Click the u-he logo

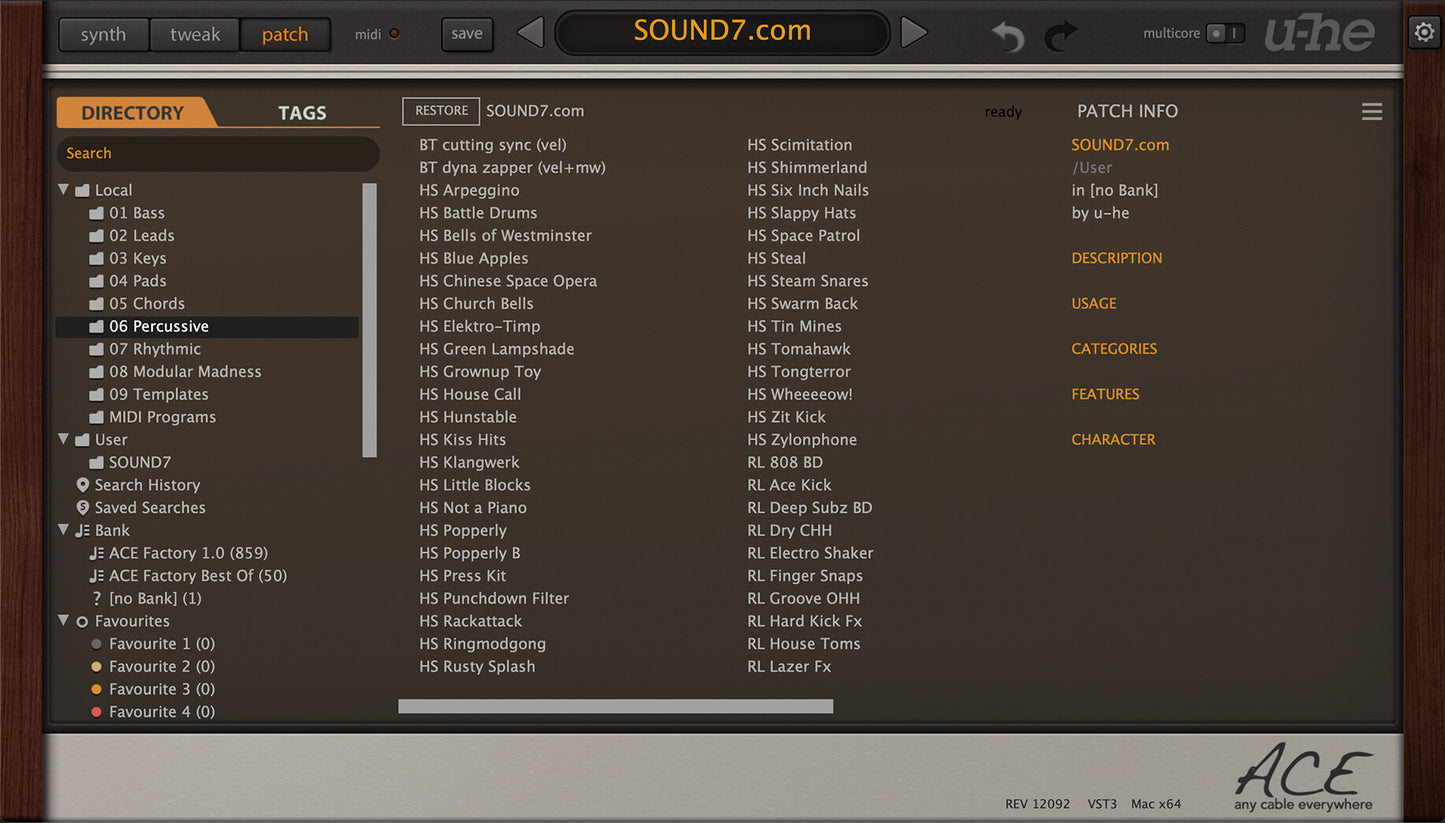coord(1319,35)
